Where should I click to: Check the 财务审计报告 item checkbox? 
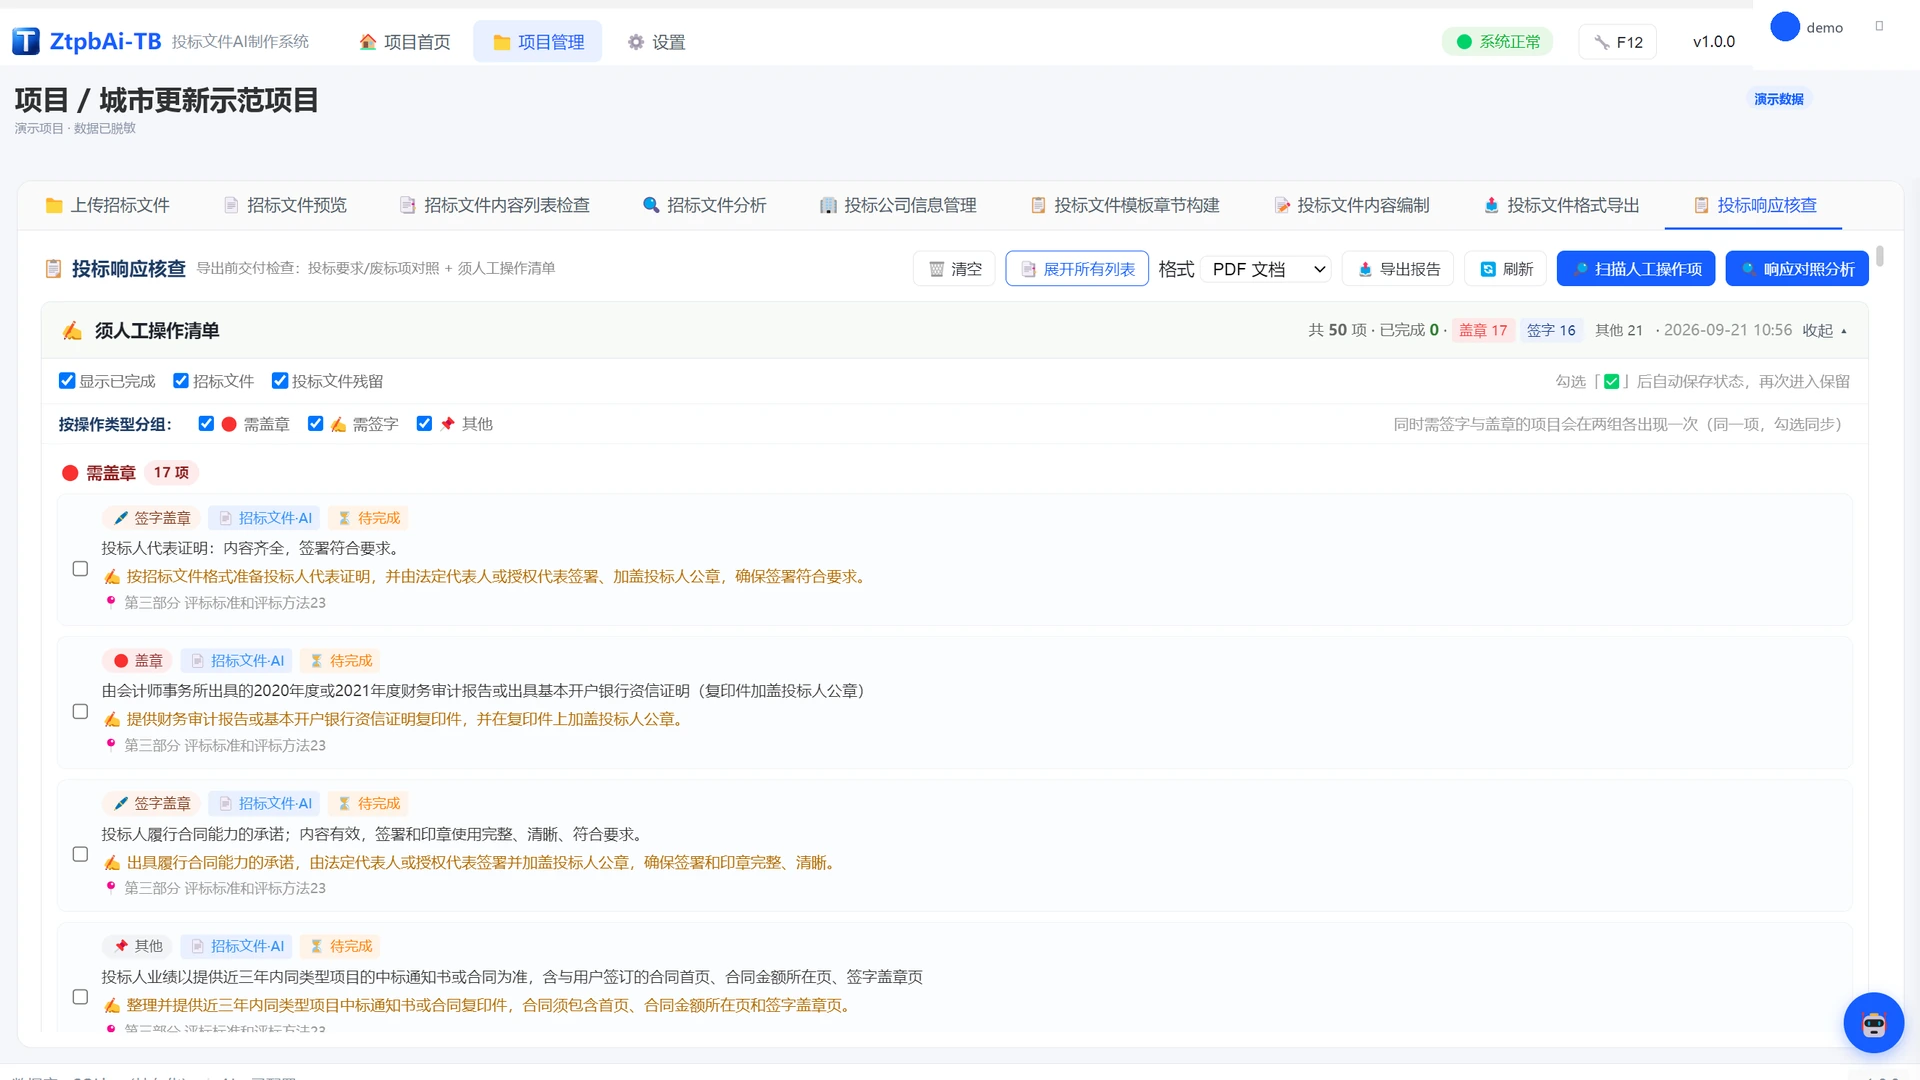(80, 712)
